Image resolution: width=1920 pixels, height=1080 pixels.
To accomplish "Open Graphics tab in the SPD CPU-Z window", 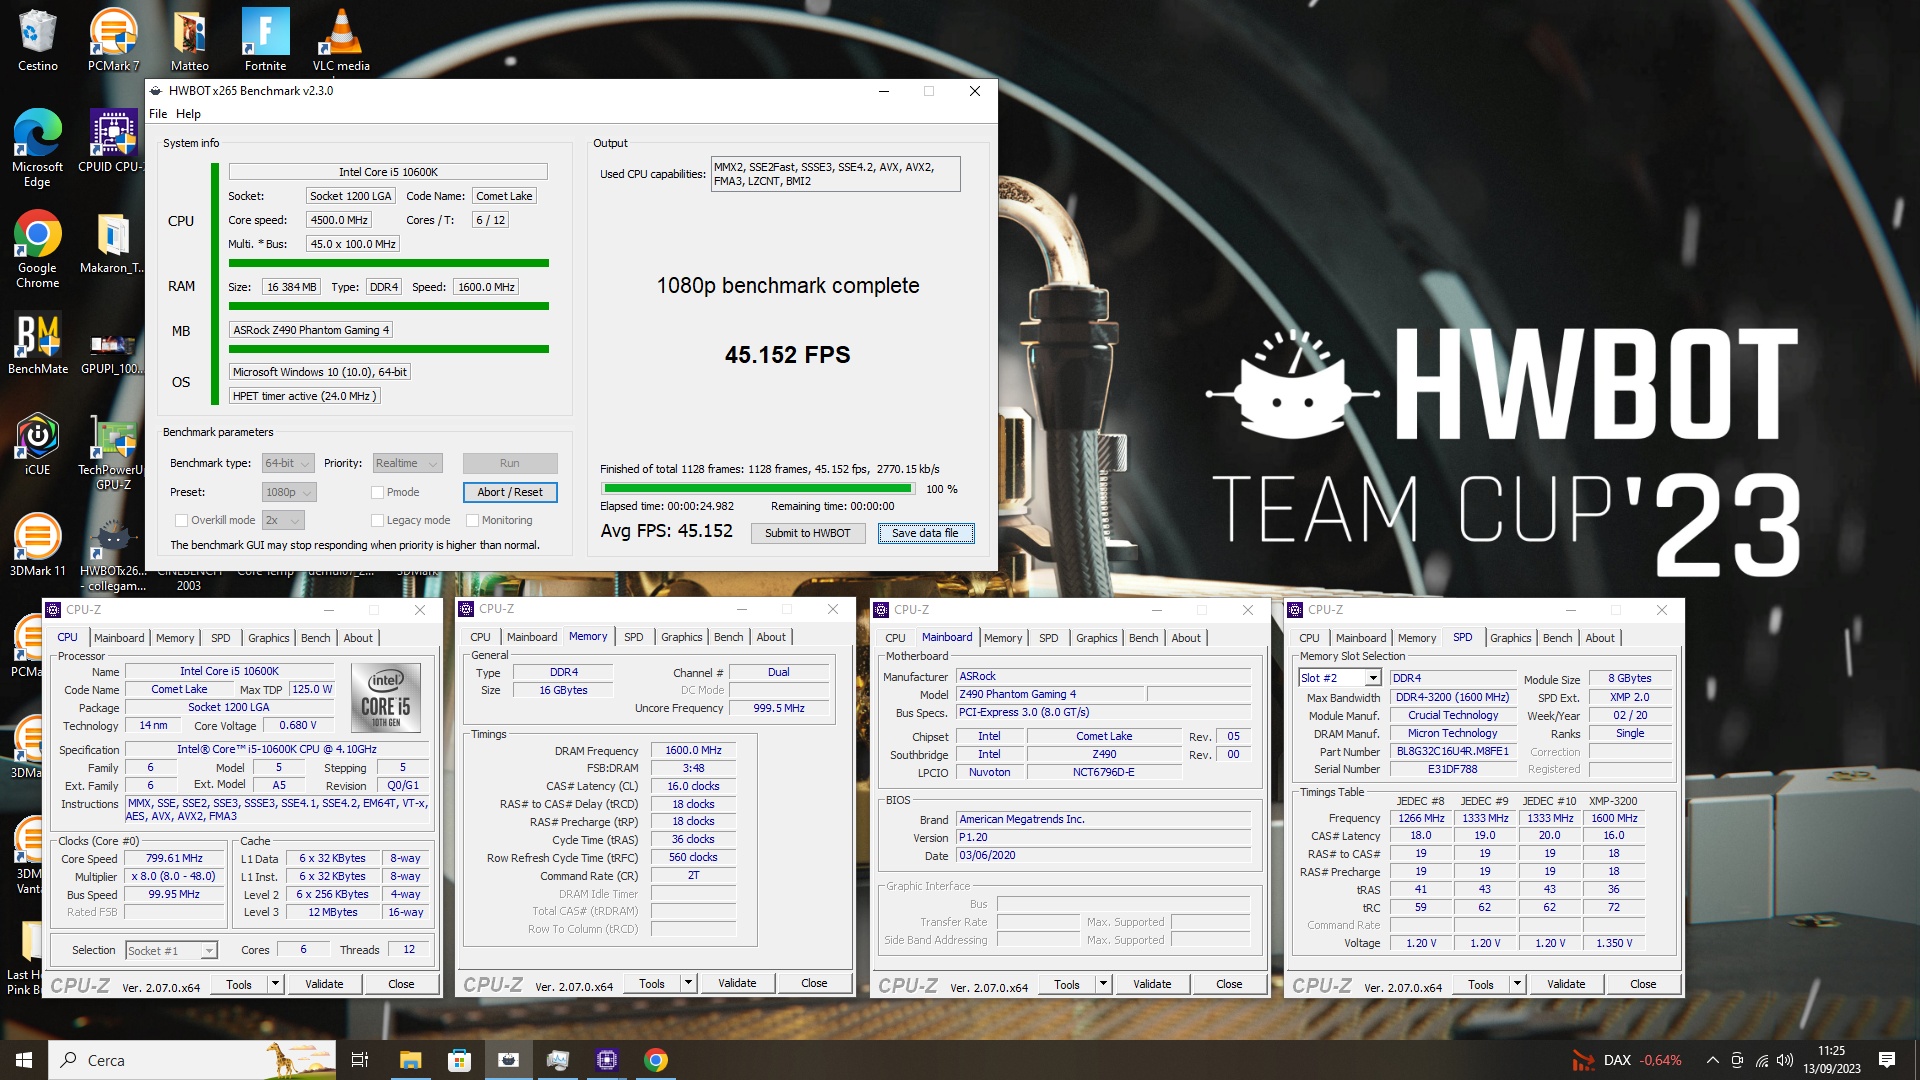I will pyautogui.click(x=1510, y=638).
